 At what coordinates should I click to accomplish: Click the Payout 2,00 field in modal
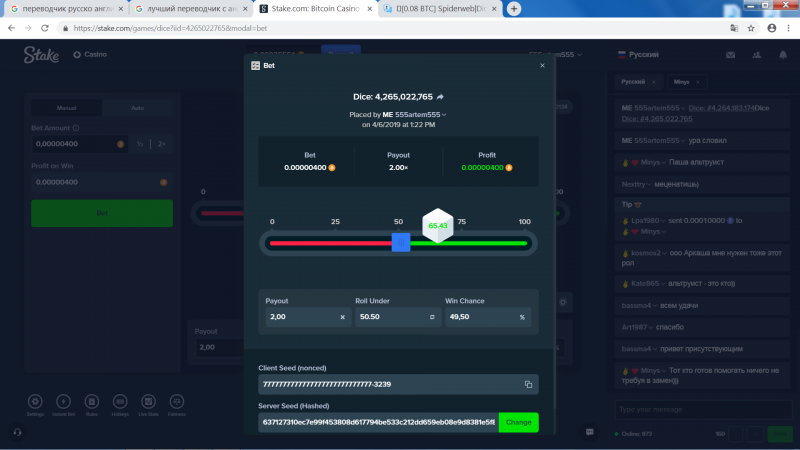[308, 317]
